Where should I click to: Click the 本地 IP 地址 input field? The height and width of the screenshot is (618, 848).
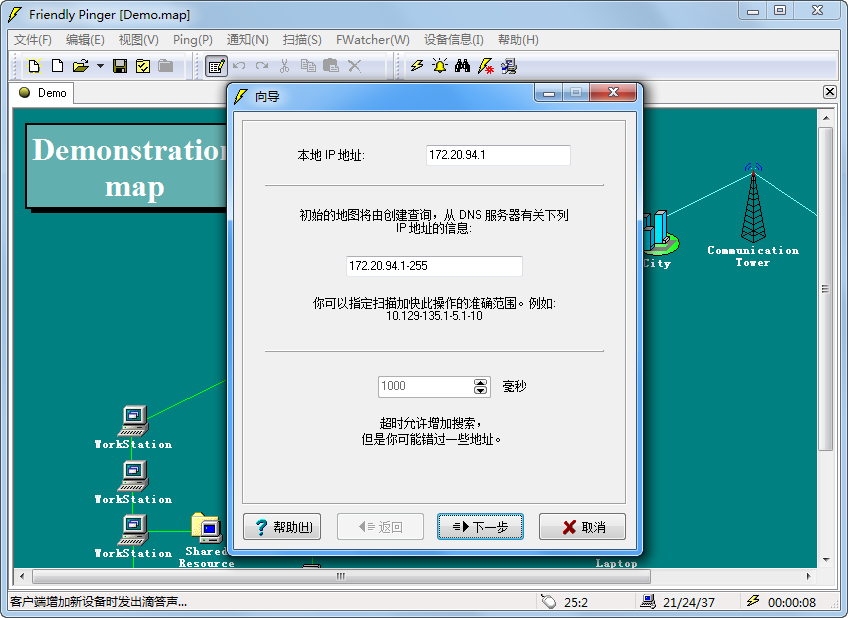click(x=498, y=155)
